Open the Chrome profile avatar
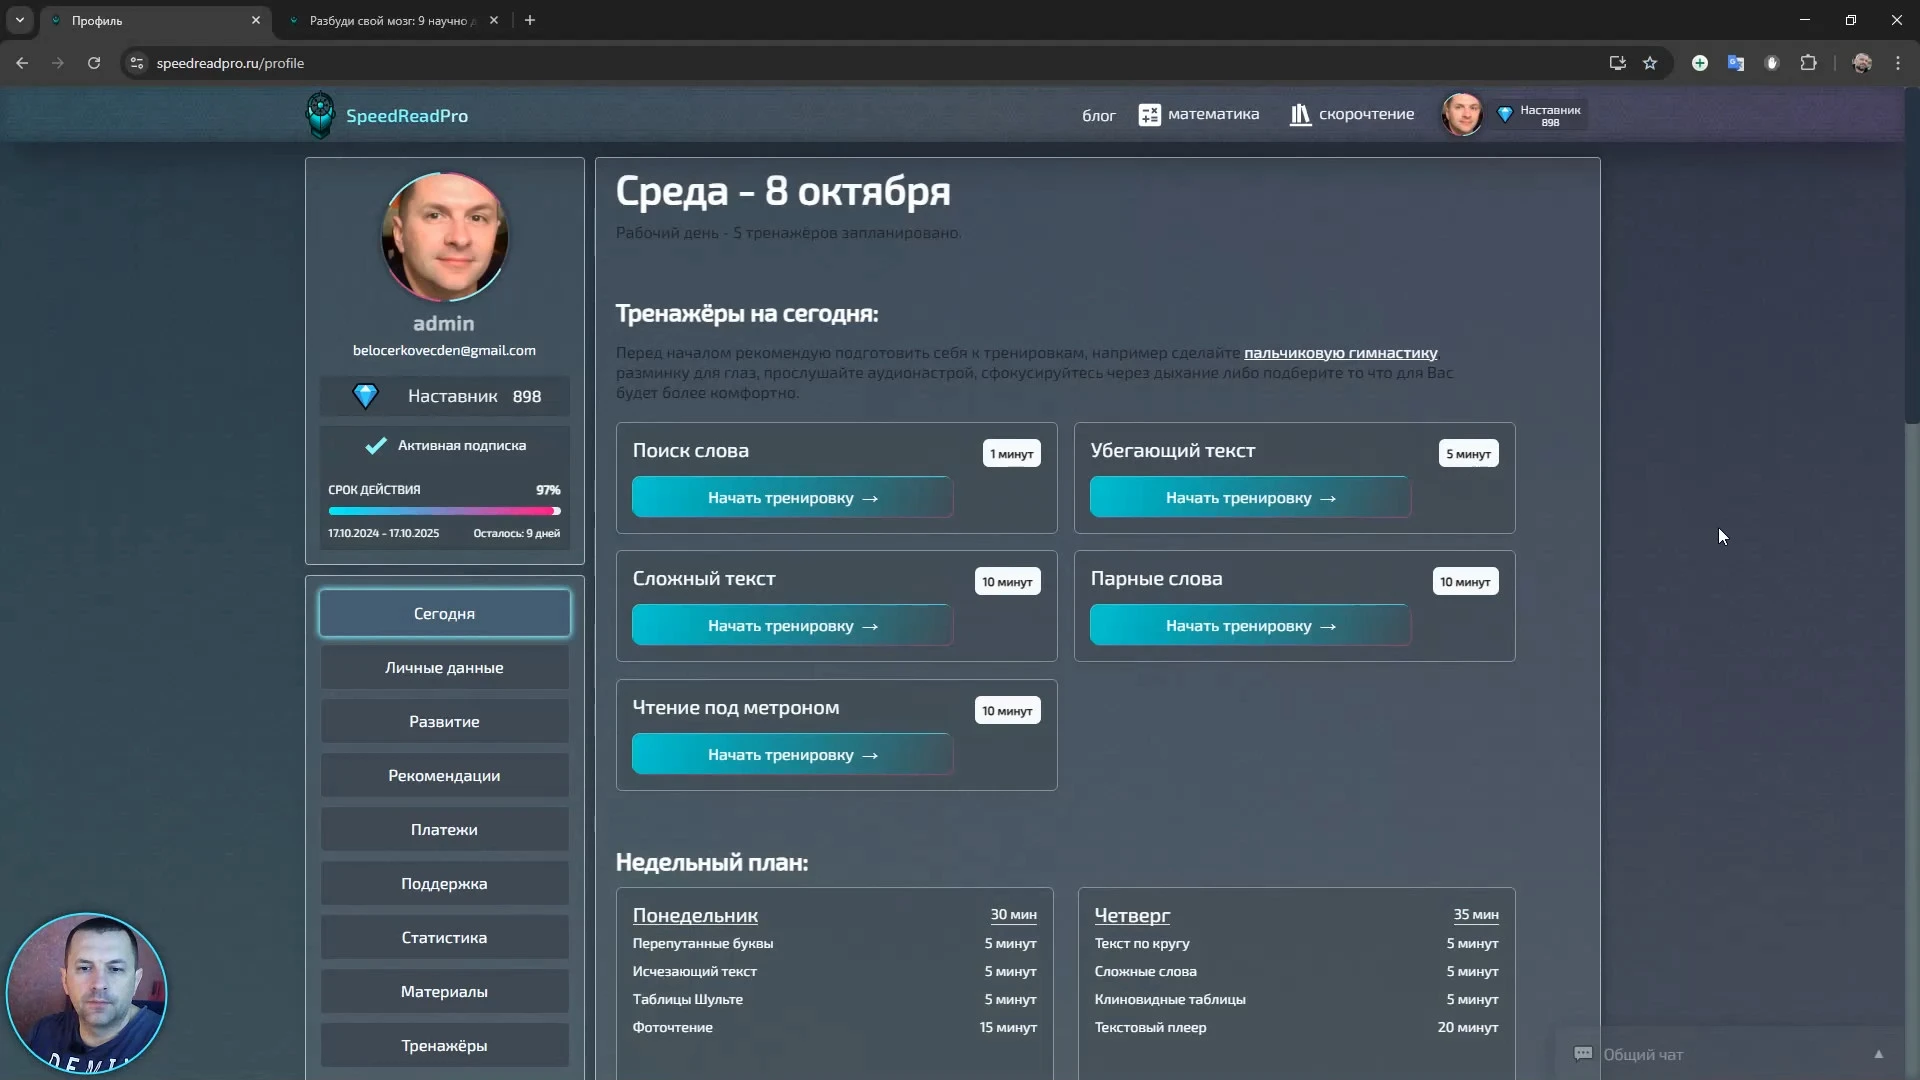Image resolution: width=1920 pixels, height=1080 pixels. click(x=1862, y=63)
